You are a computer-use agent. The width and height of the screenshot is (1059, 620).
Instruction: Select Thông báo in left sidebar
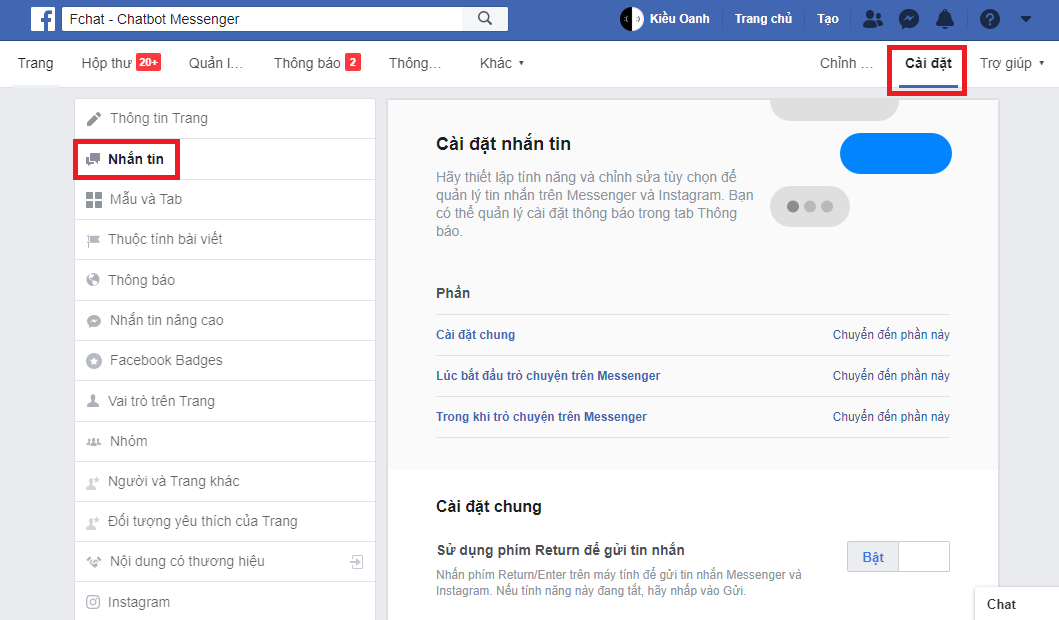(x=225, y=280)
